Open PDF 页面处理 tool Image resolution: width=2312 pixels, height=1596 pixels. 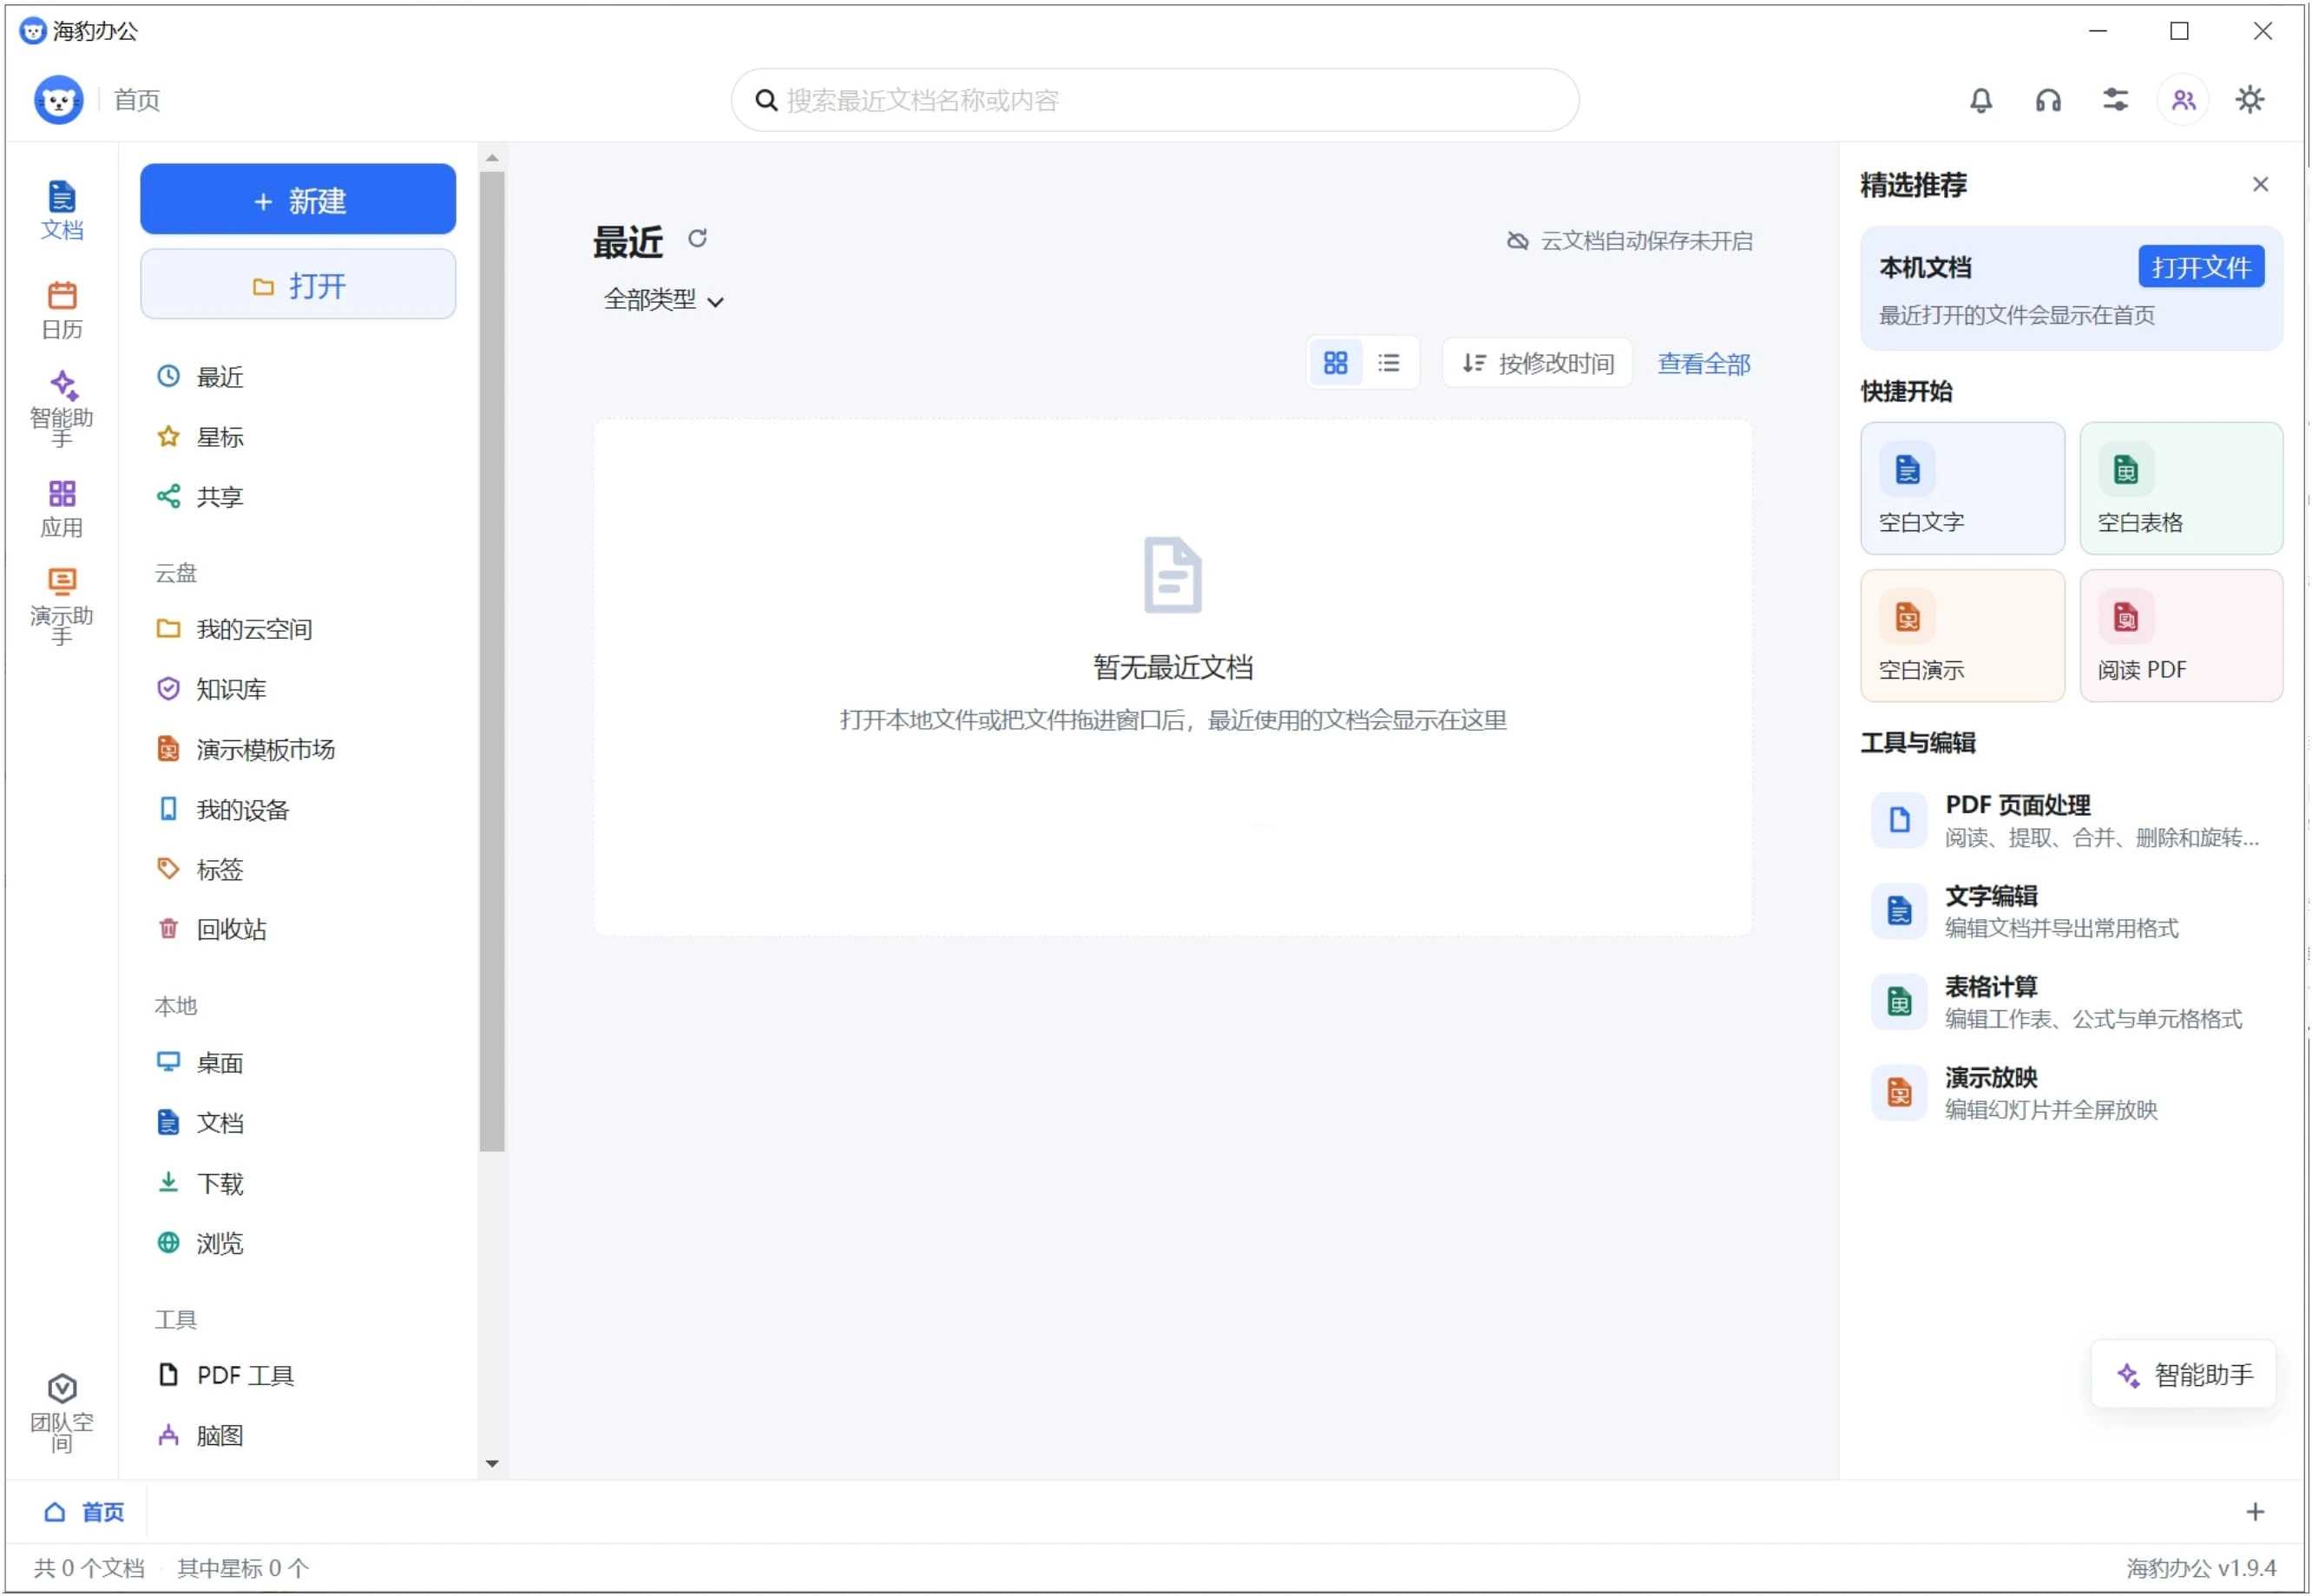[2071, 820]
